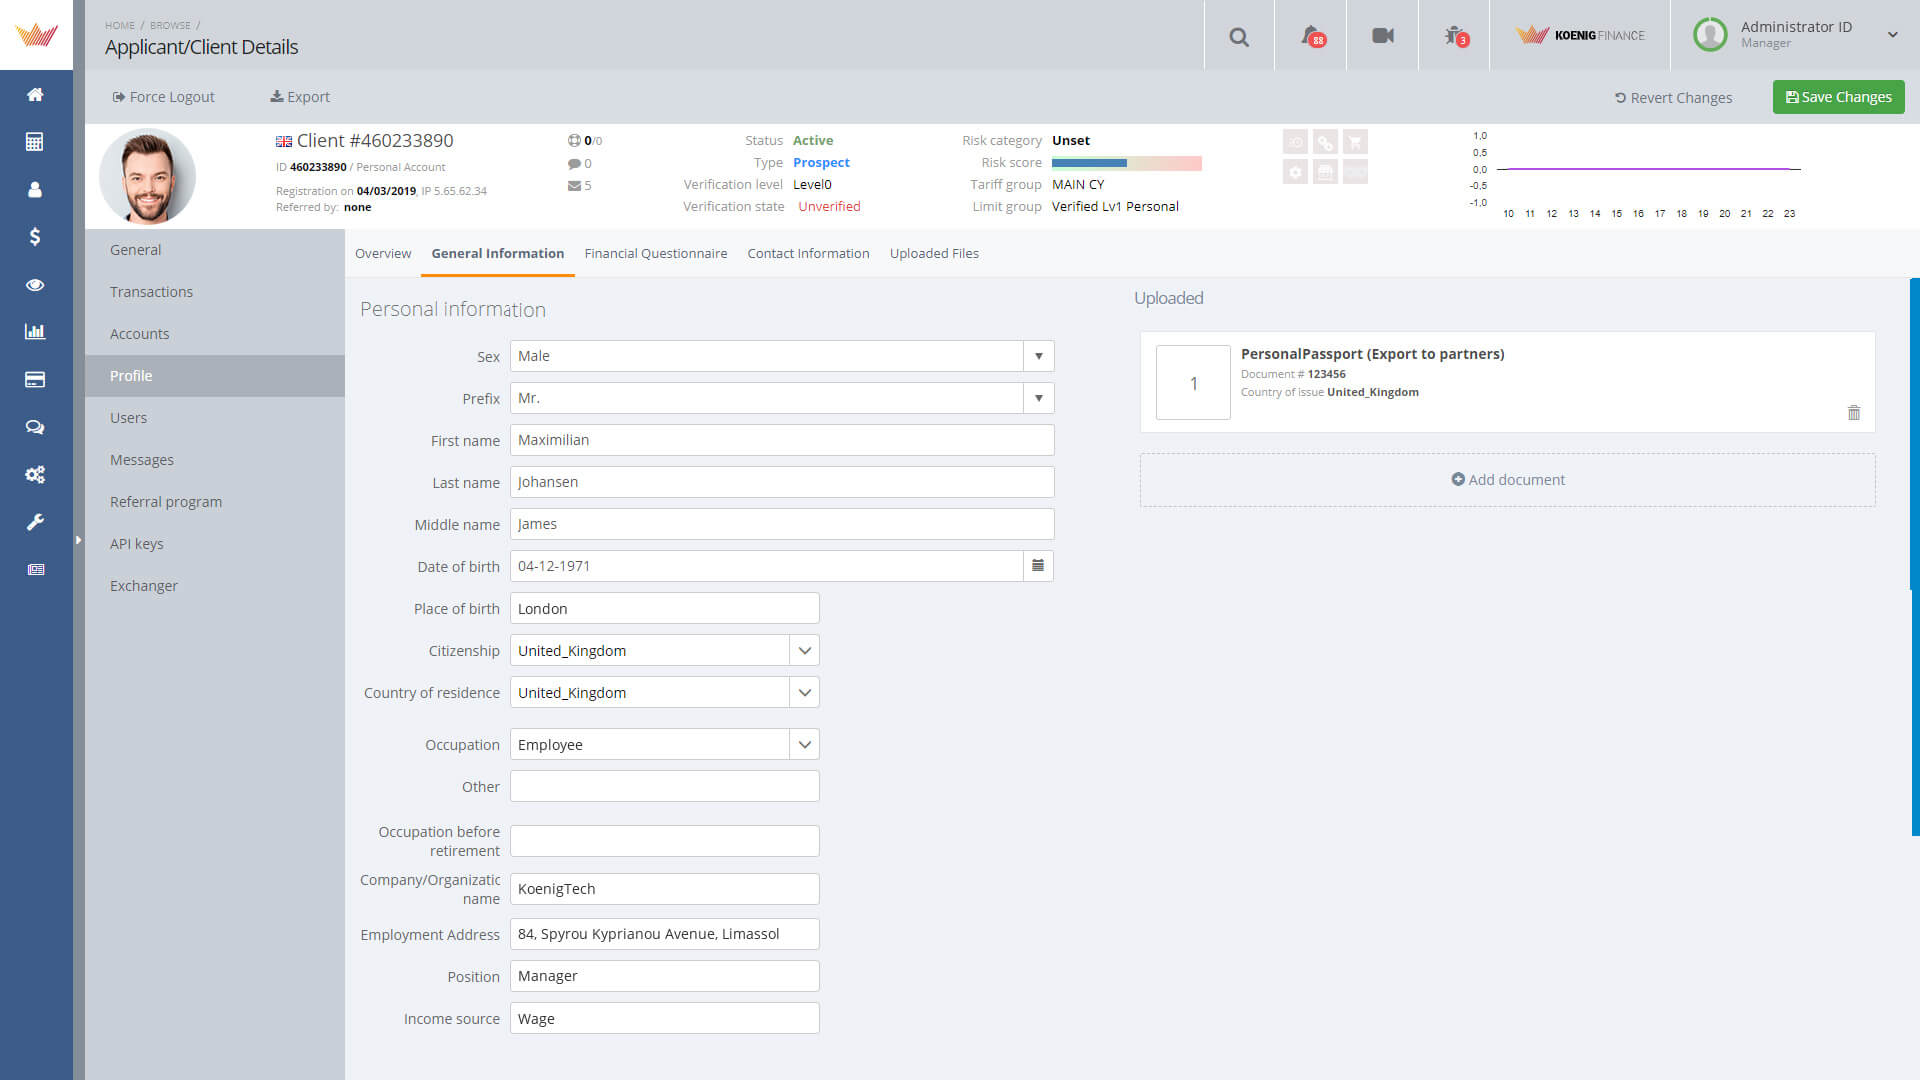
Task: Click the envelope messages count icon
Action: [x=574, y=186]
